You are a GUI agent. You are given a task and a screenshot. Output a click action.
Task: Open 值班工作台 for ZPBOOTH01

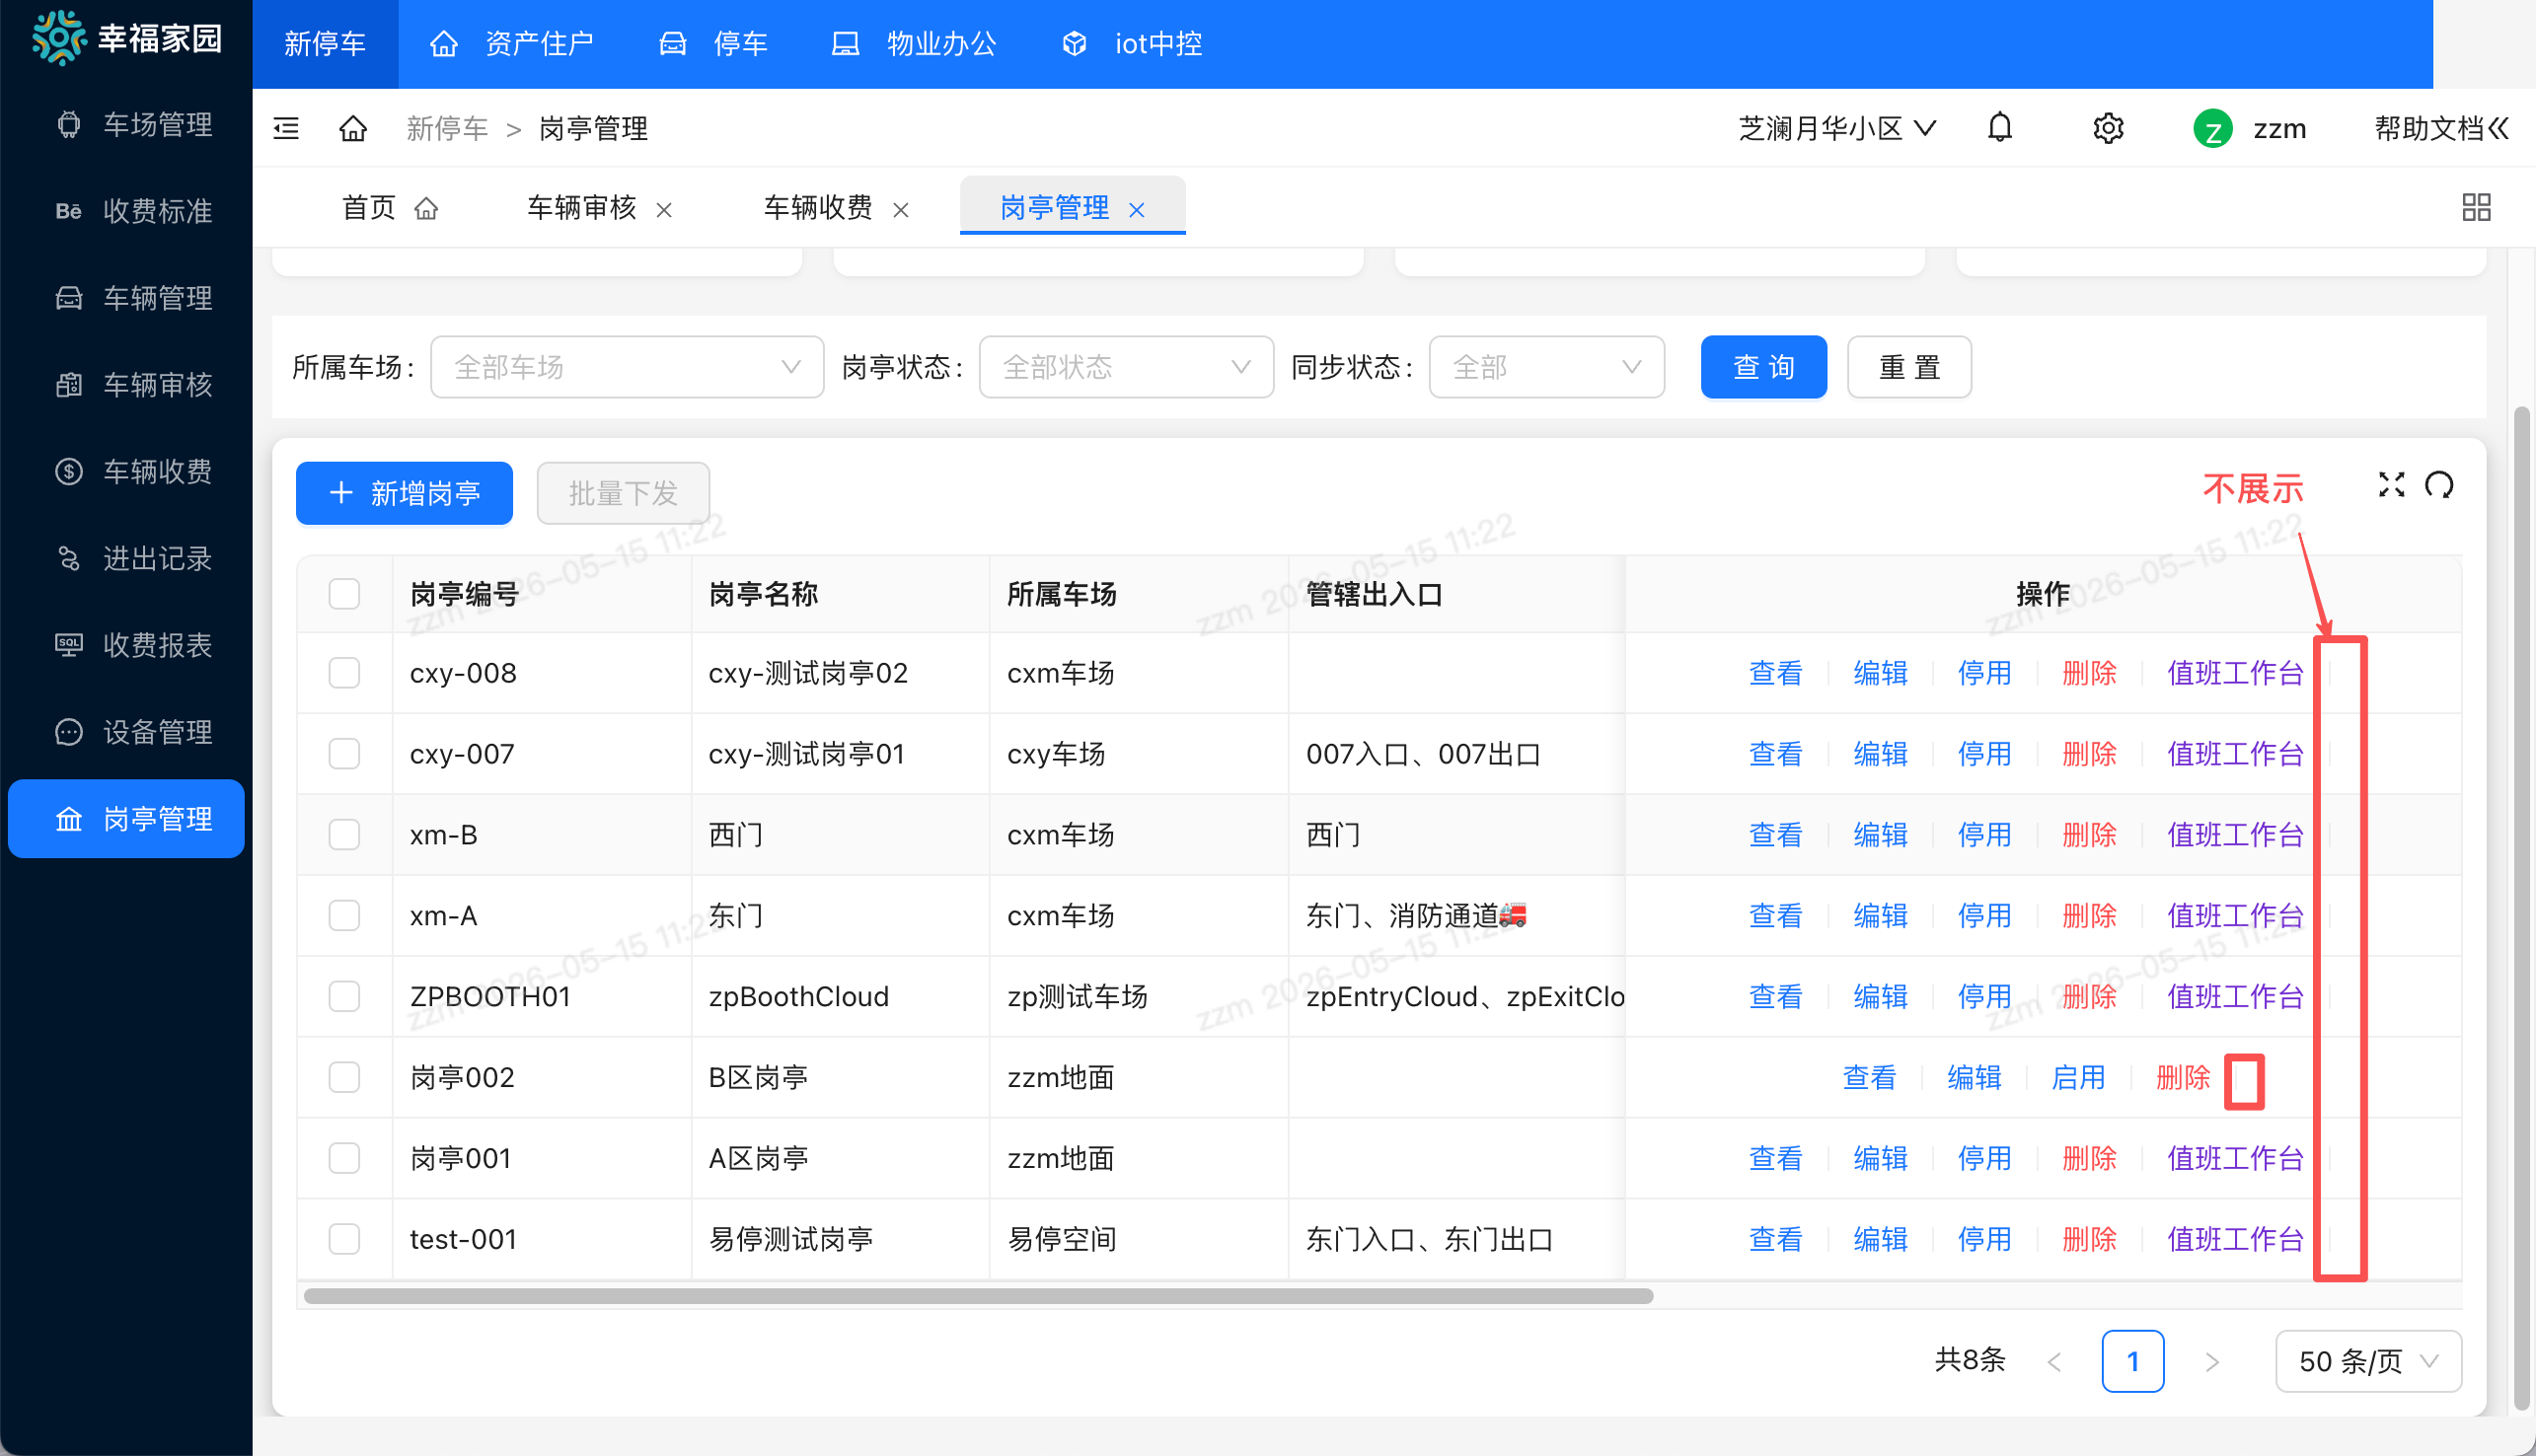[2235, 997]
